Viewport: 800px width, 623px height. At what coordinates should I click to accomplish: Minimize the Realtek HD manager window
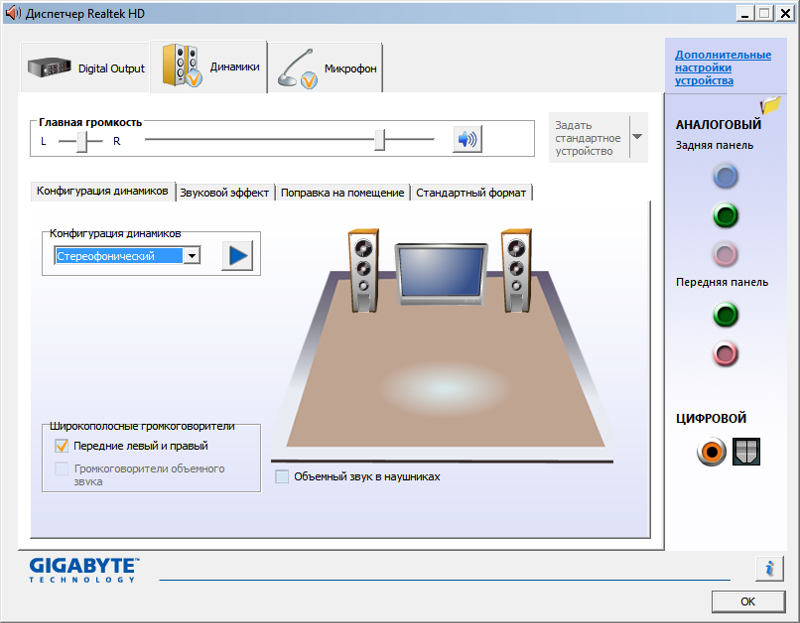[745, 13]
